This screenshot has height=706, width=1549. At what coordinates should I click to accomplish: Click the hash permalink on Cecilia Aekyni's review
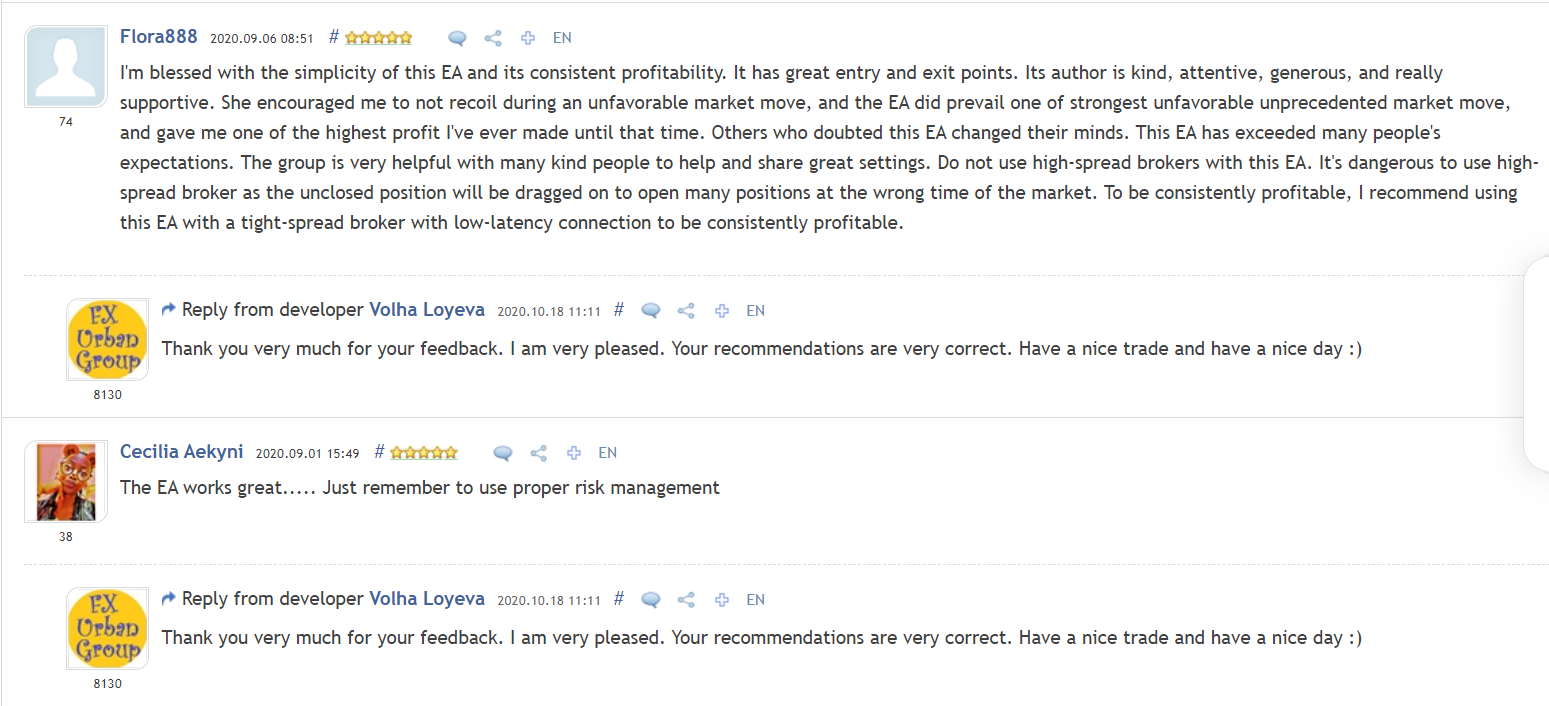(x=379, y=452)
